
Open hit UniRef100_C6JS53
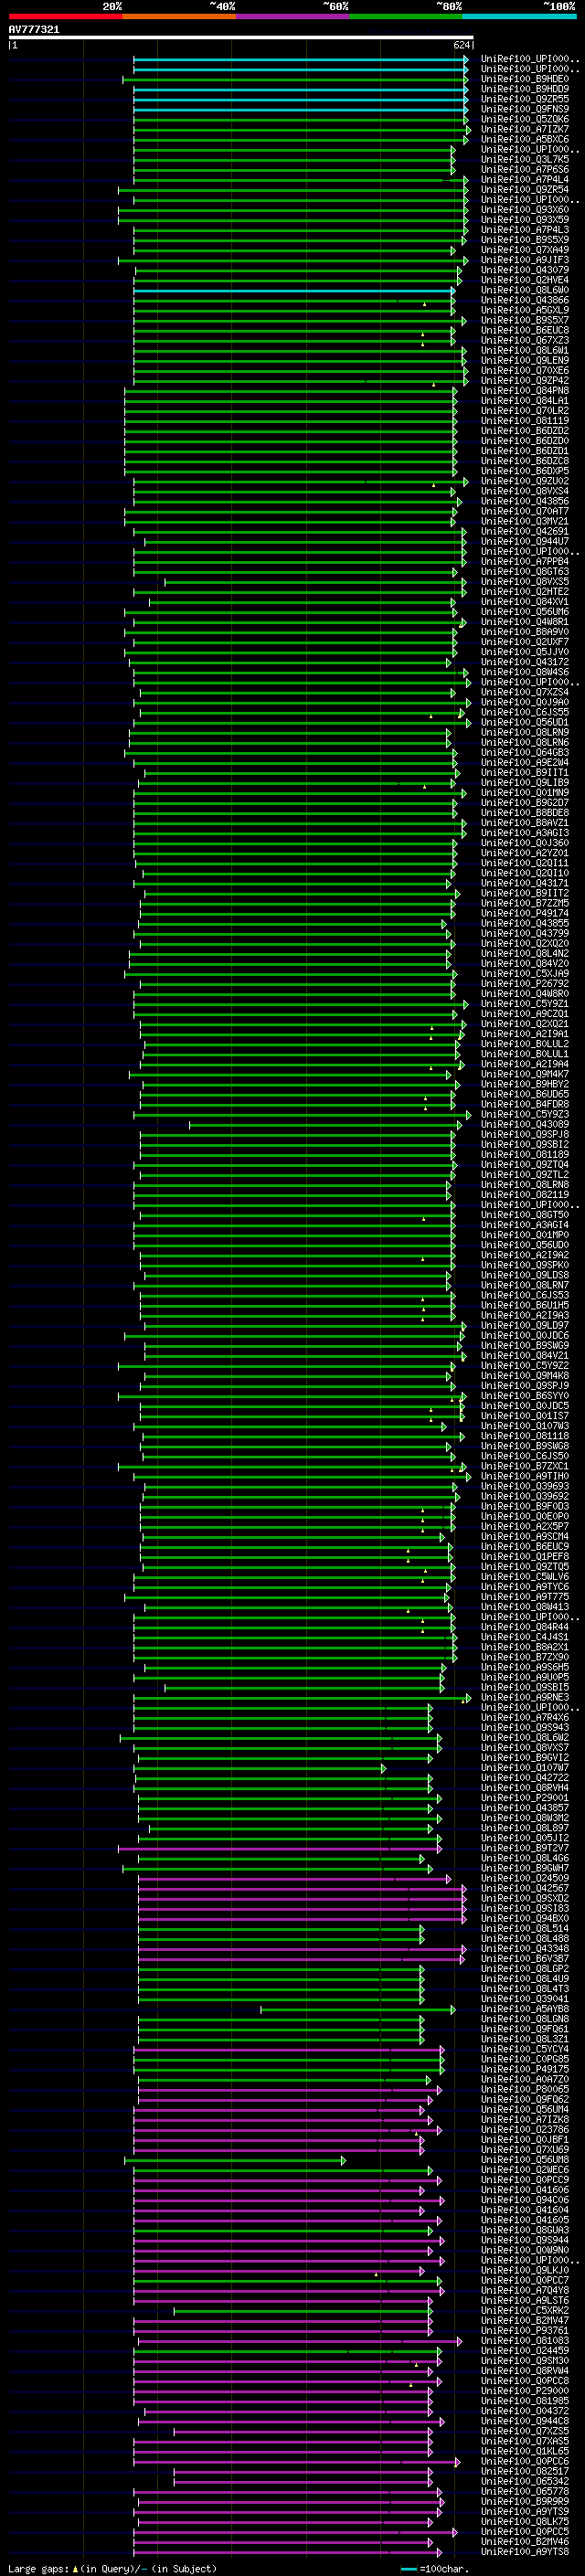coord(524,1295)
